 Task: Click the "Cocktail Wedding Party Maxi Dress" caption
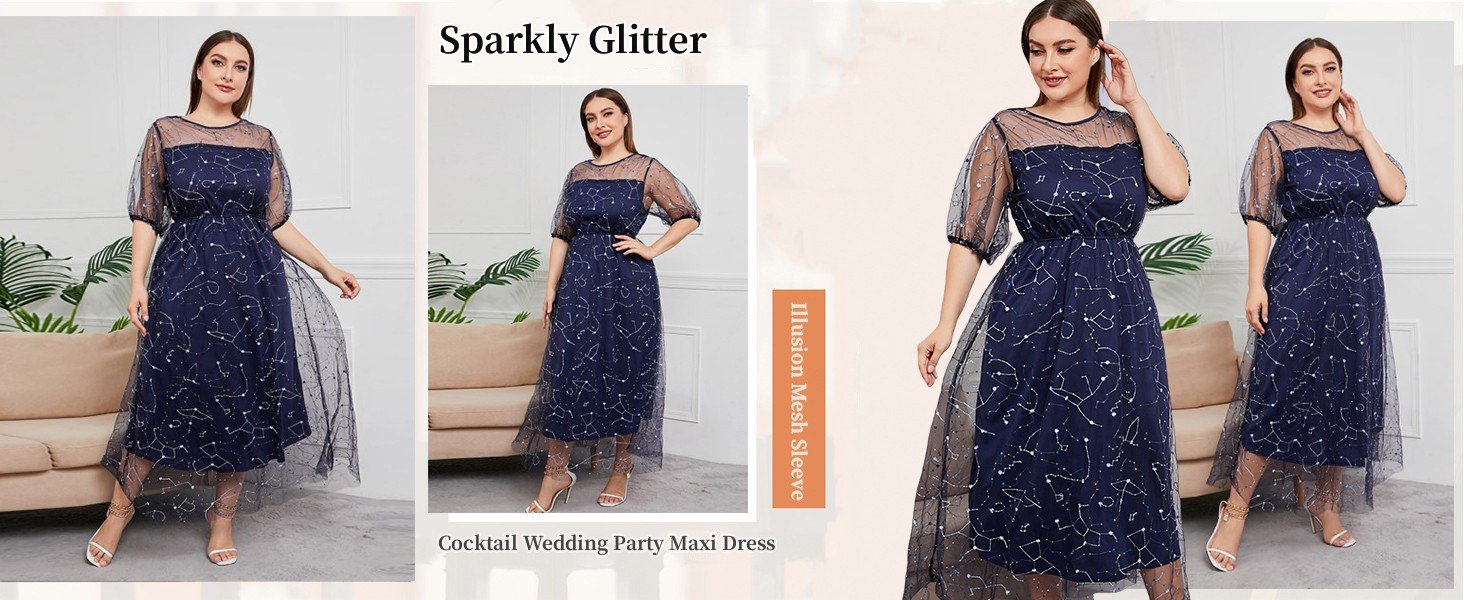click(x=607, y=544)
